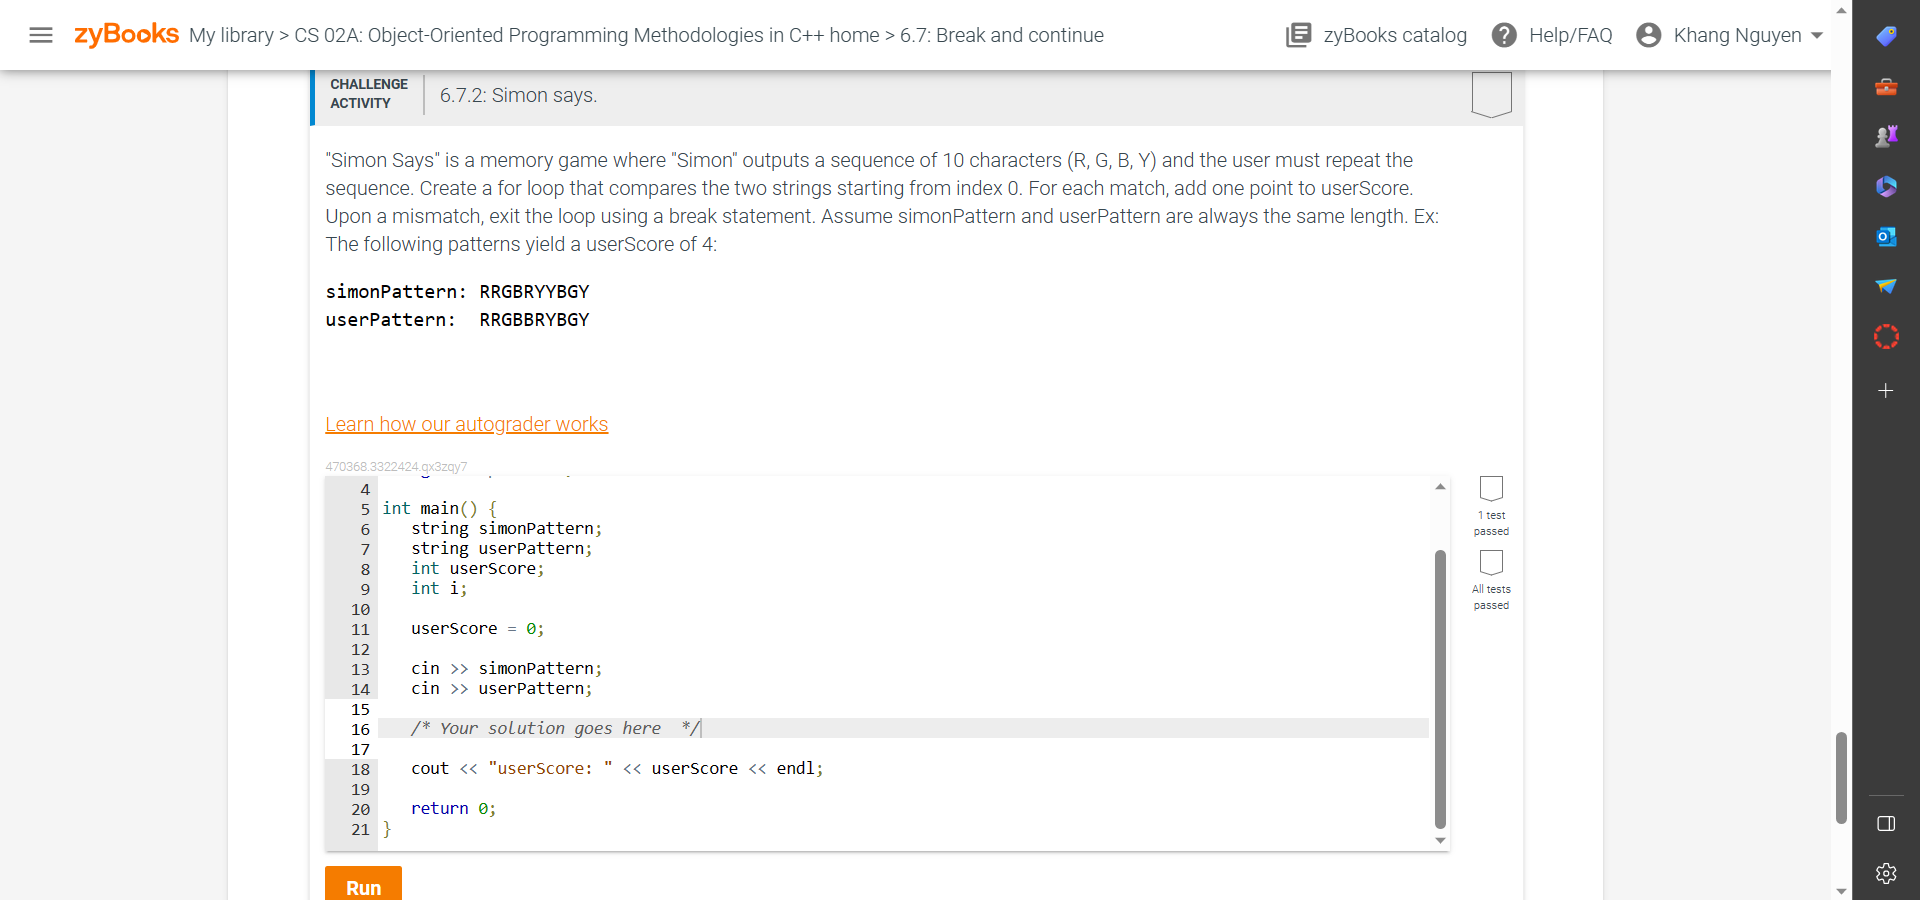
Task: Open Microsoft 365 in the sidebar
Action: 1886,187
